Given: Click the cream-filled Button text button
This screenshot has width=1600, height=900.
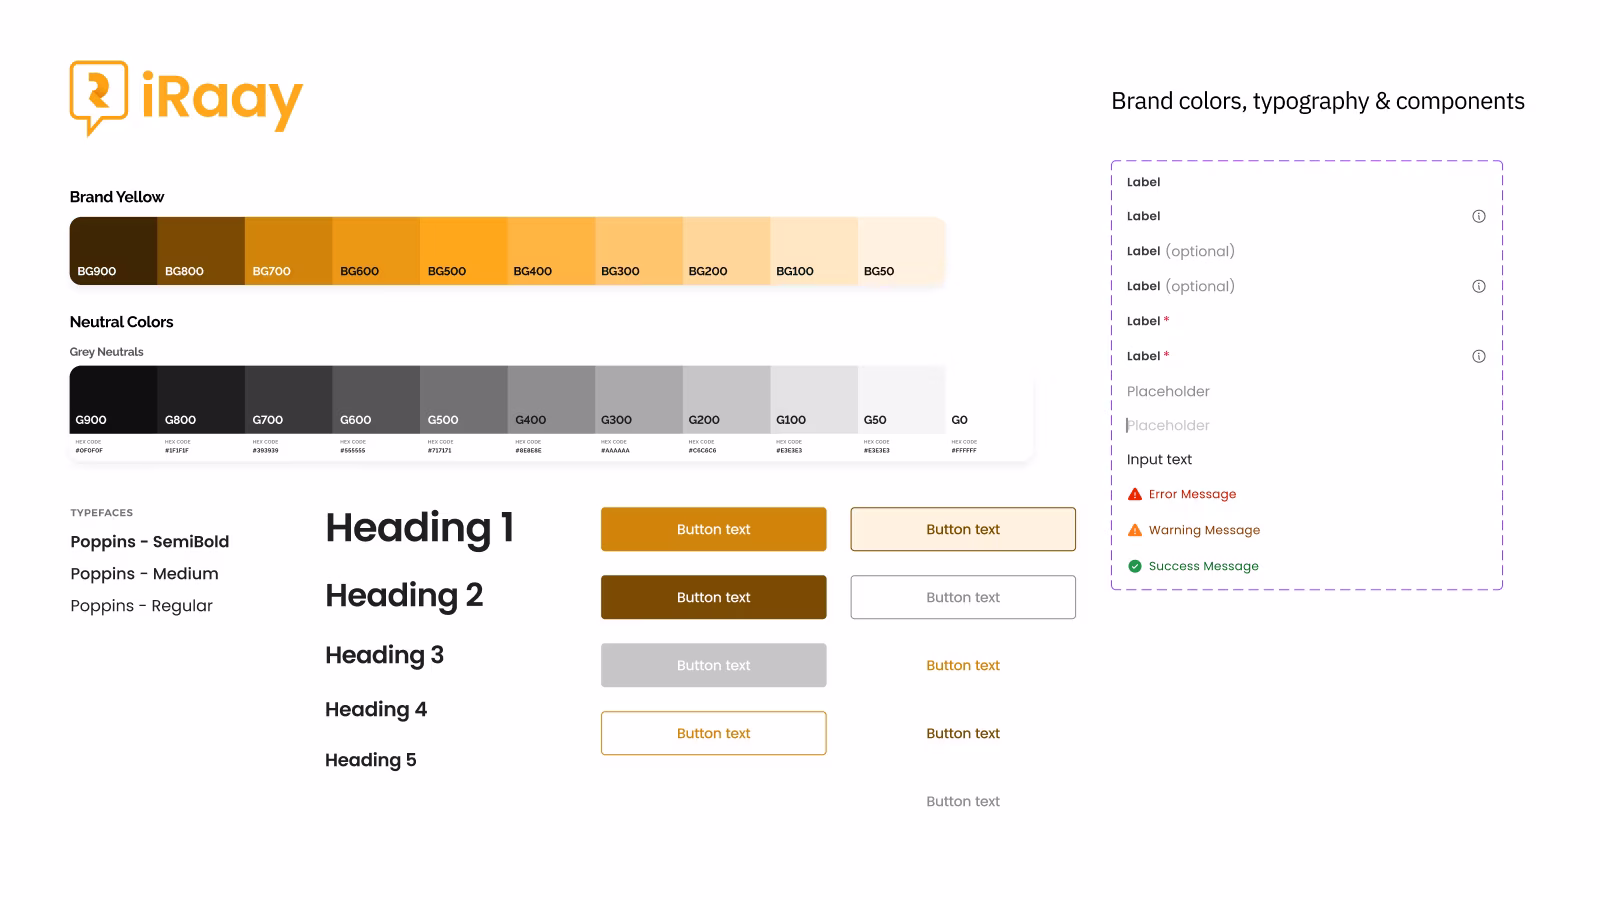Looking at the screenshot, I should tap(963, 529).
